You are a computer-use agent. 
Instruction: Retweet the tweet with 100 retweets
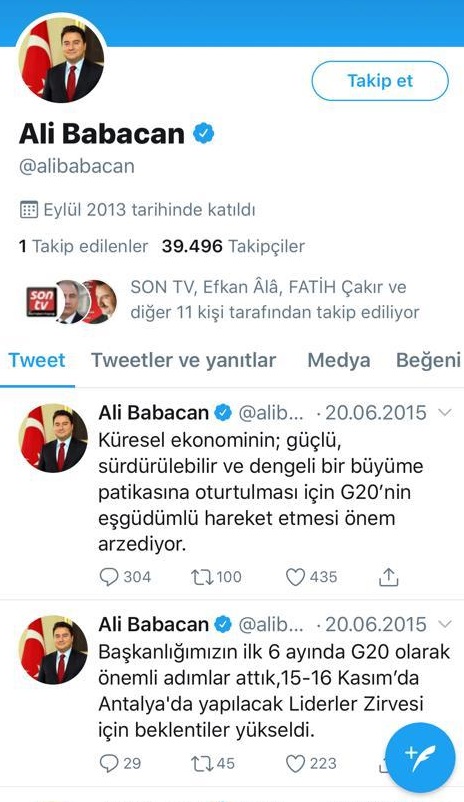[216, 577]
